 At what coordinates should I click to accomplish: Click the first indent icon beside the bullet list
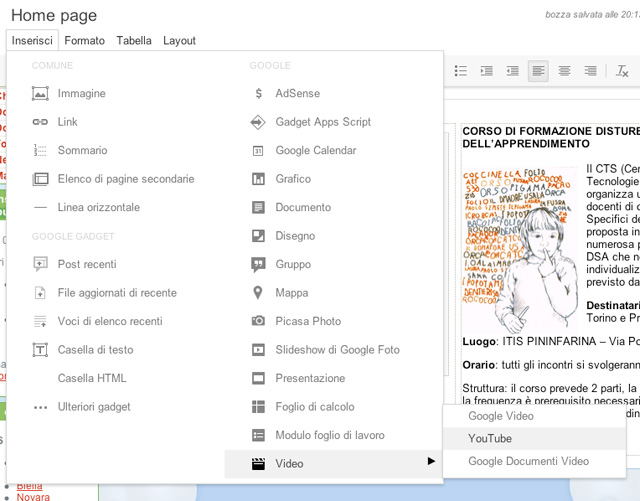point(487,71)
